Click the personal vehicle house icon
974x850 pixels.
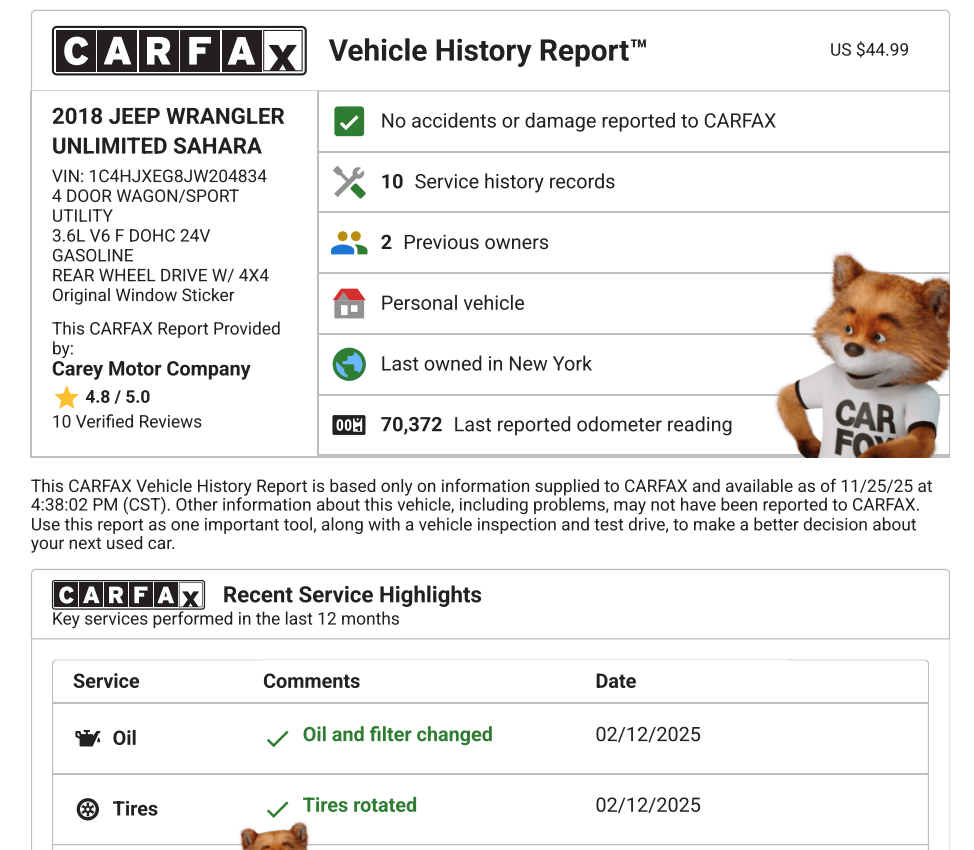point(348,303)
